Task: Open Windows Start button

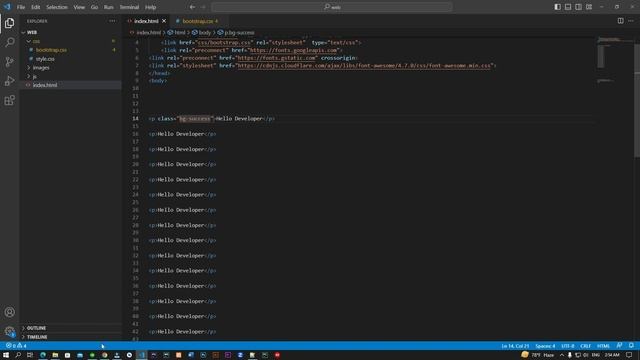Action: tap(6, 355)
